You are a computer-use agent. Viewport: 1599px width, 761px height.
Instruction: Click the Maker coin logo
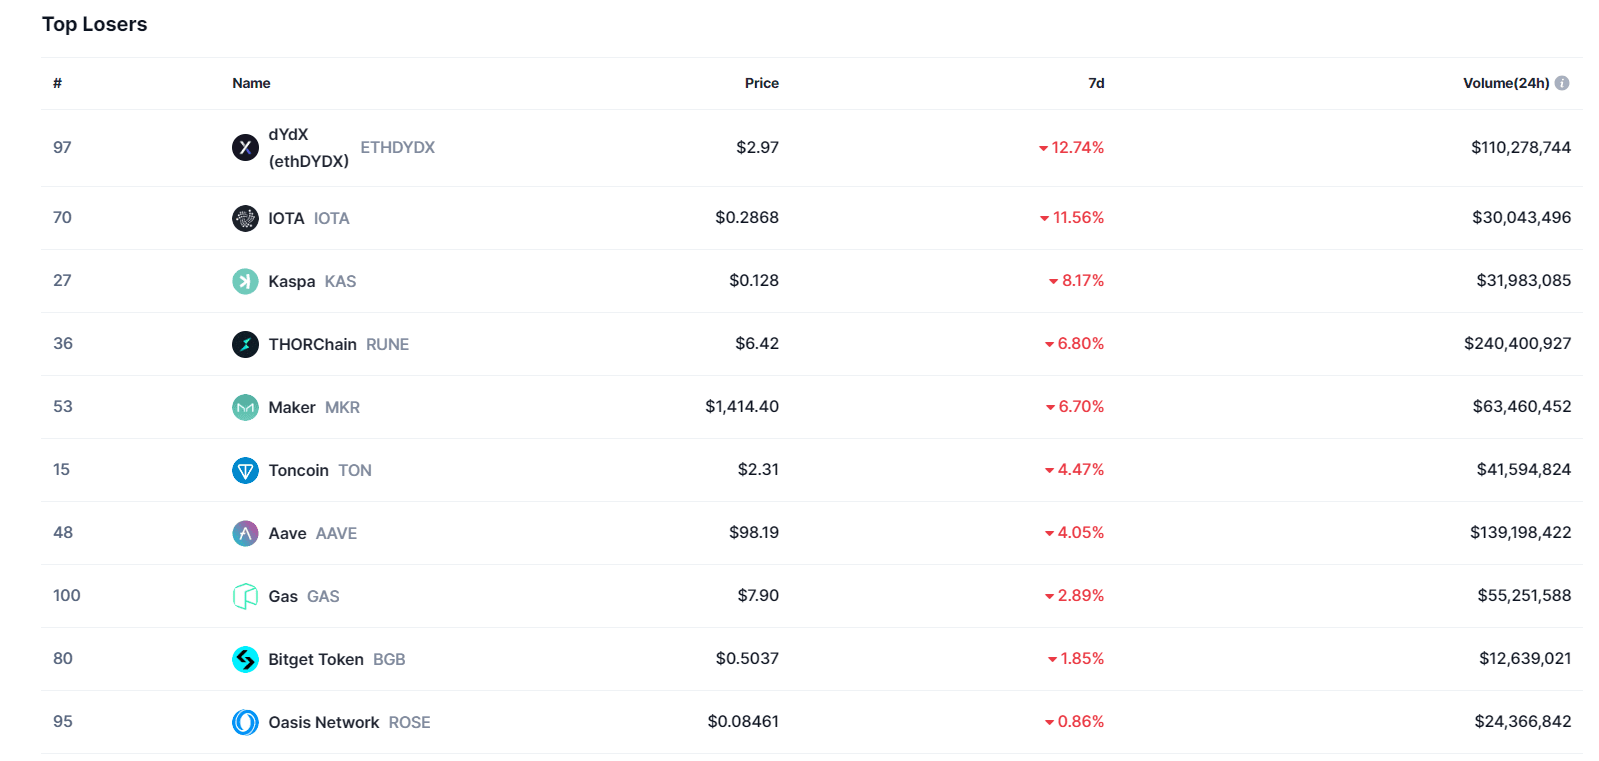245,407
